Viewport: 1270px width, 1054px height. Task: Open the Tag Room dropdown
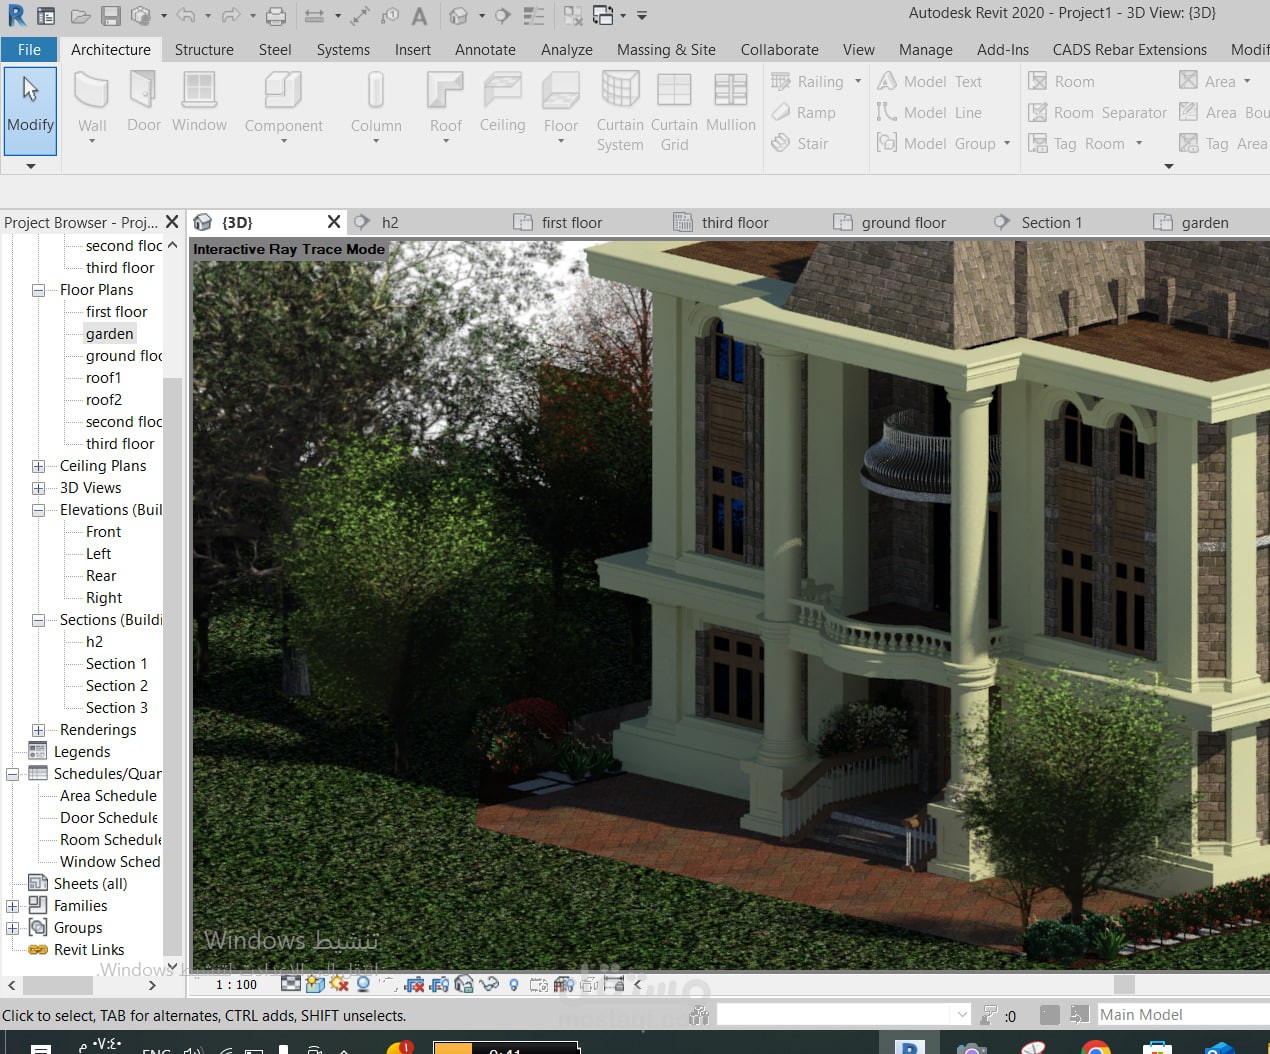click(1139, 144)
